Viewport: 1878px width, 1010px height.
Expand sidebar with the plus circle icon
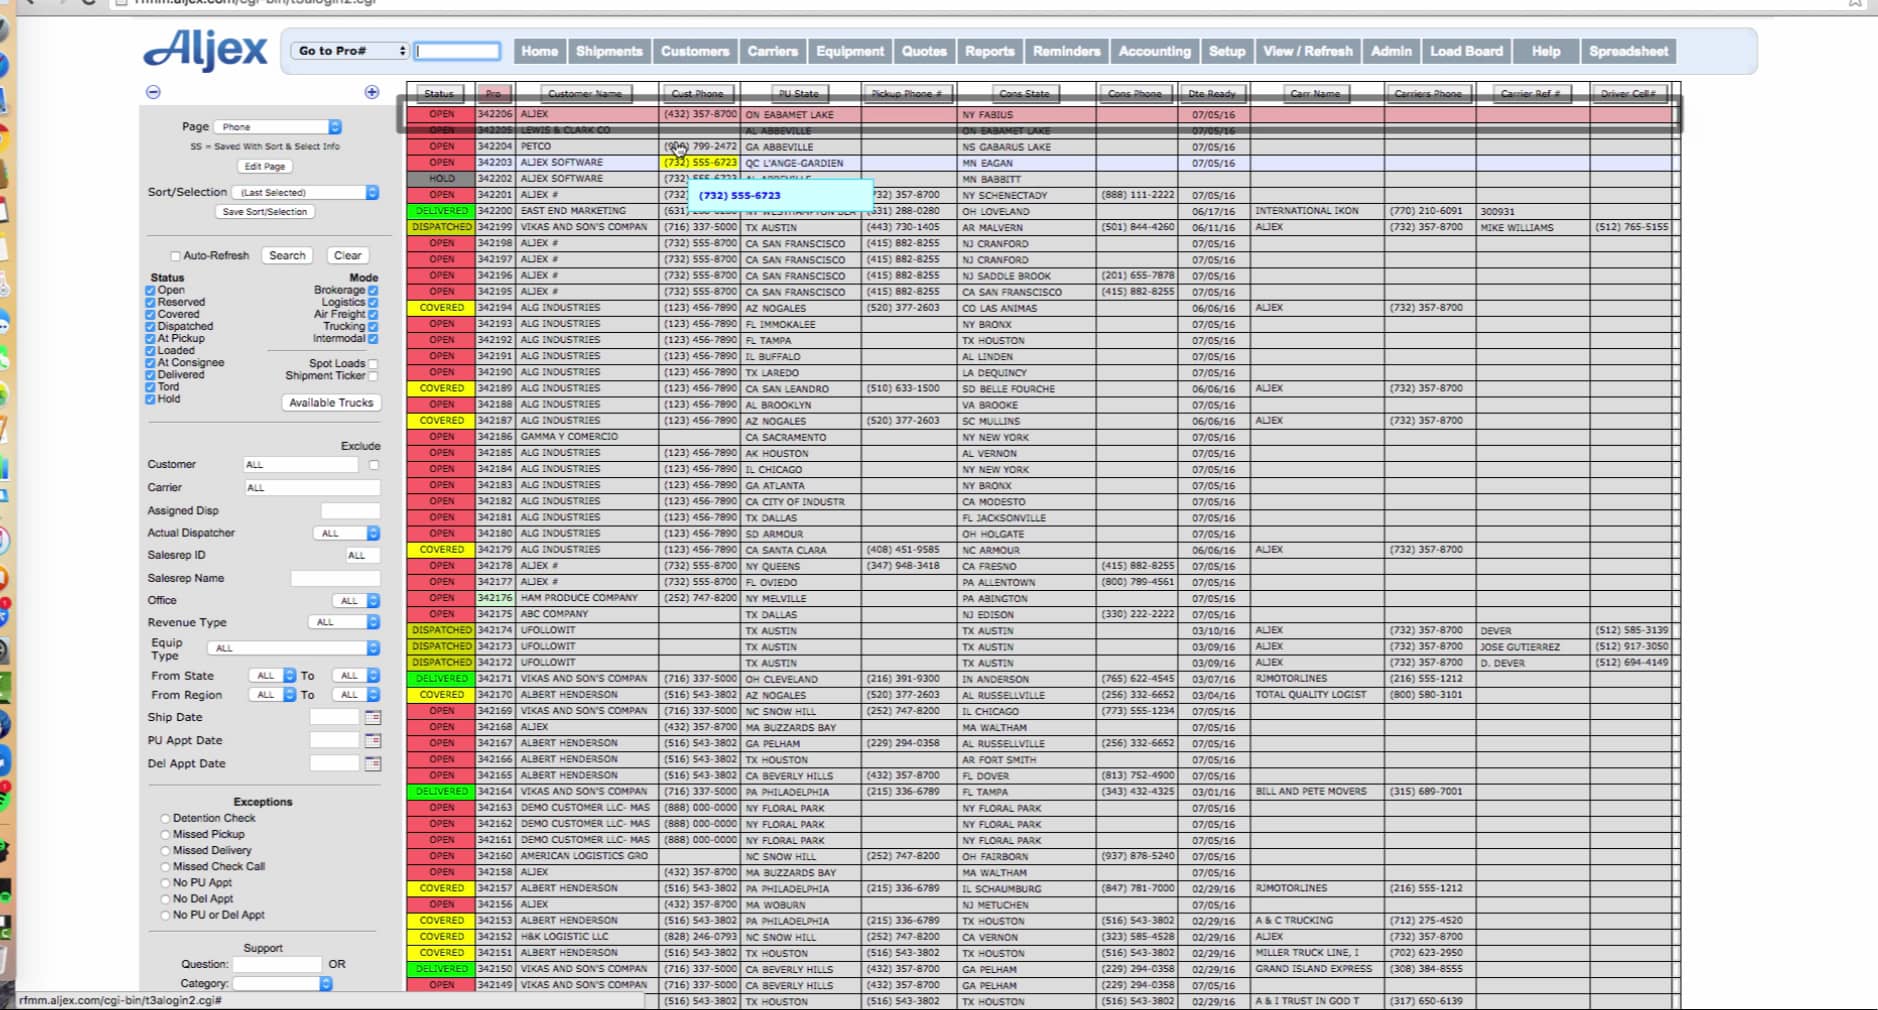(372, 92)
